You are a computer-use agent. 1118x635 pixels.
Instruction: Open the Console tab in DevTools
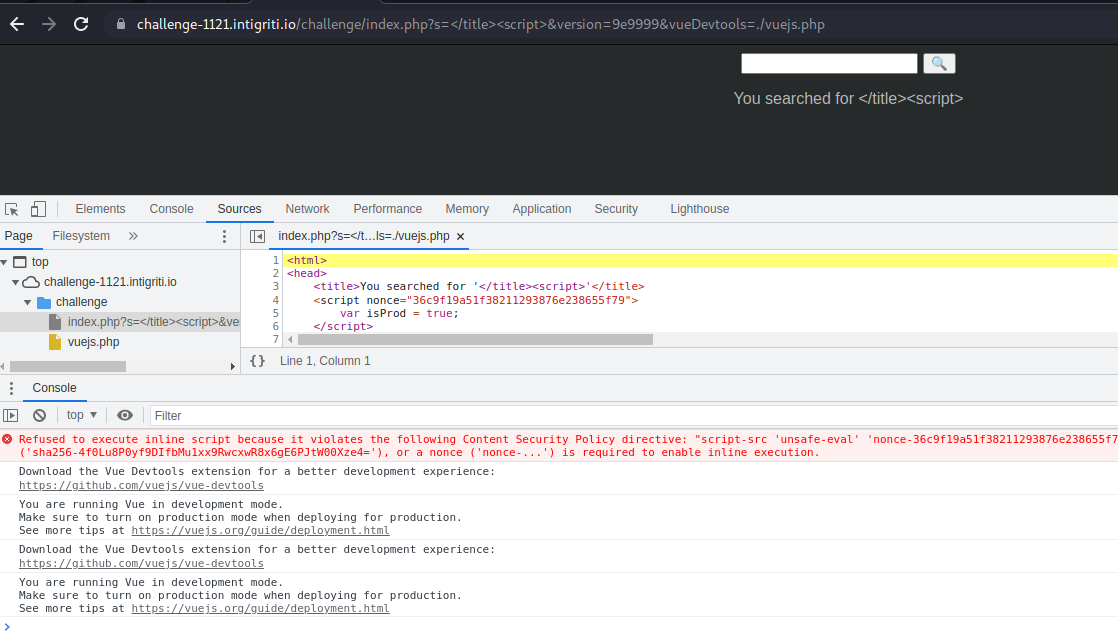pyautogui.click(x=171, y=209)
